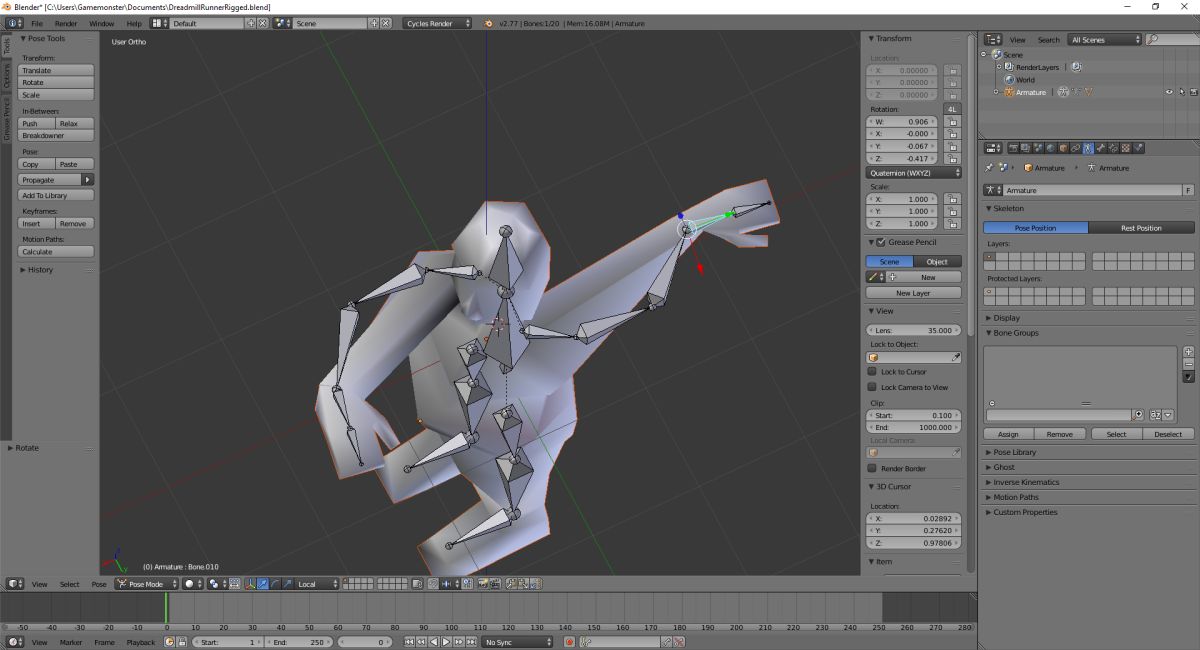Expand the Inverse Kinematics panel
Screen dimensions: 1200x650
1026,482
